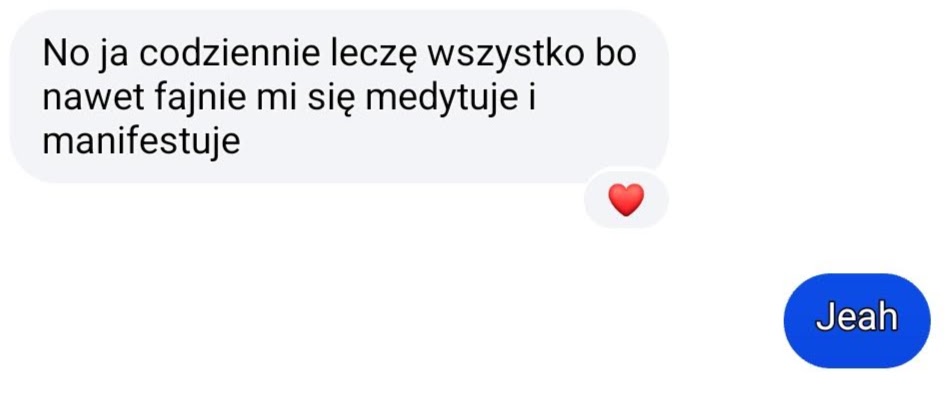This screenshot has width=951, height=409.
Task: Tap the gray message starting "No ja codziennie"
Action: pos(339,97)
